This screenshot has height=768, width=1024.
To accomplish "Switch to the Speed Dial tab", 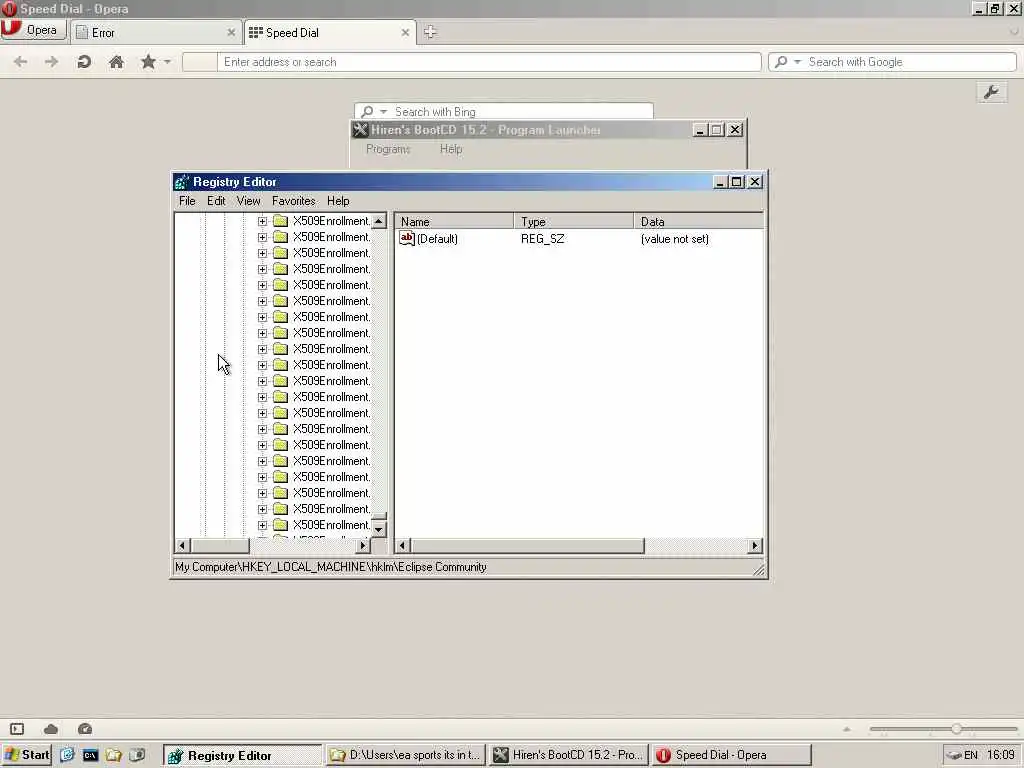I will click(x=330, y=32).
